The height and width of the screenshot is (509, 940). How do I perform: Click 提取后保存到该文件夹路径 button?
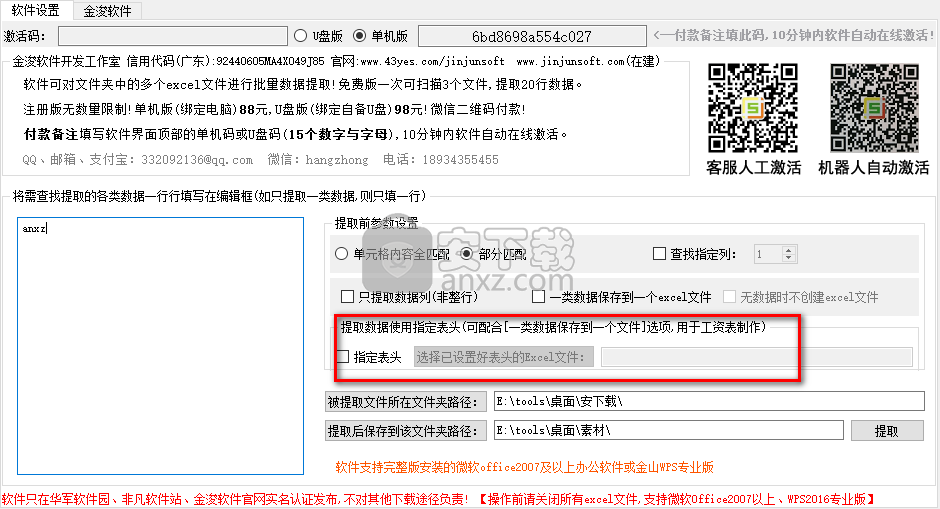click(406, 431)
